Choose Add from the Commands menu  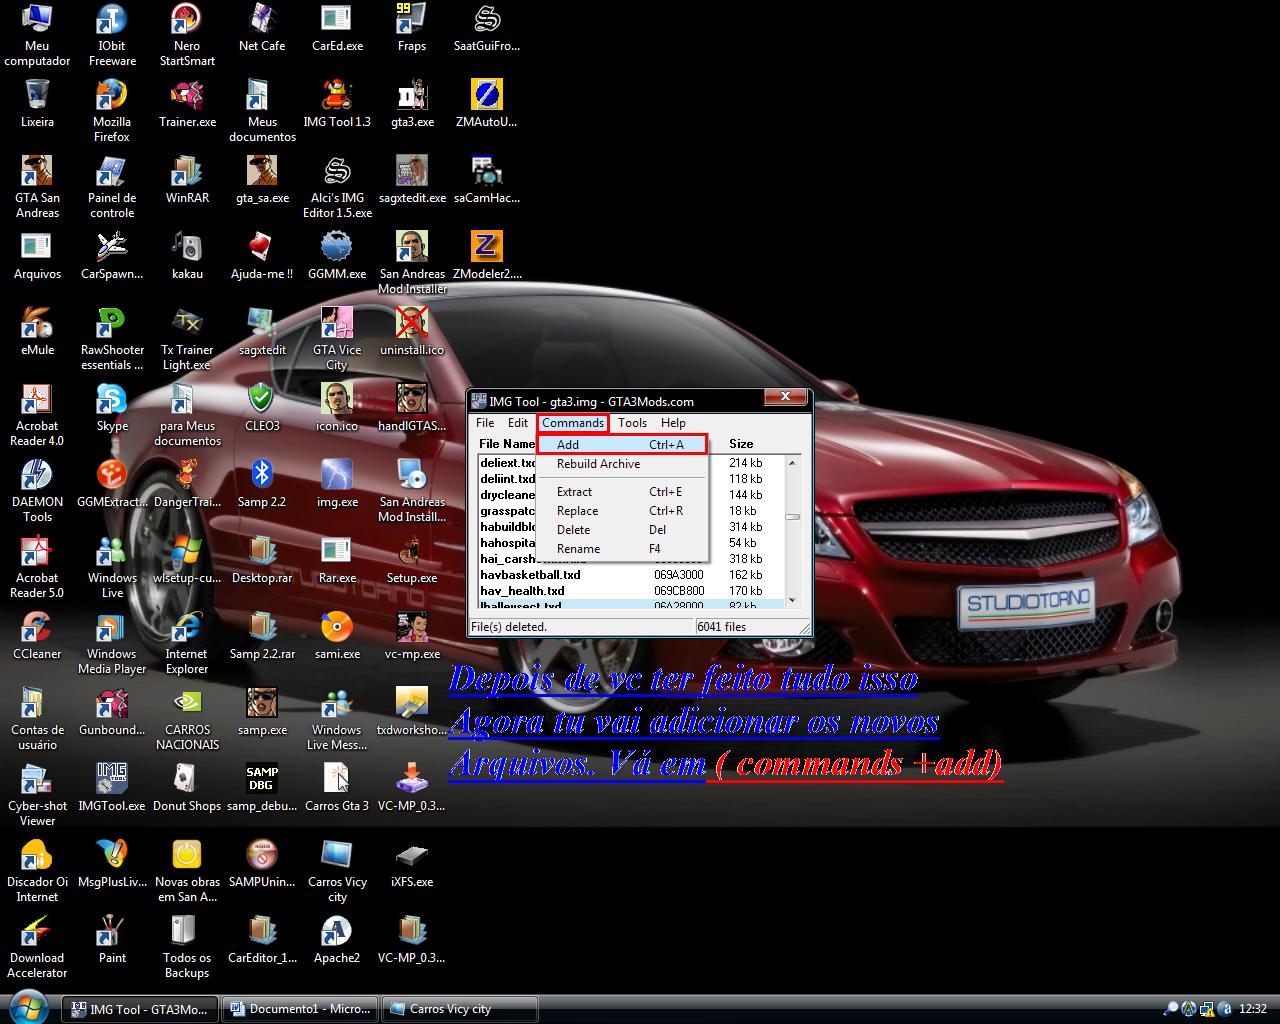[x=622, y=445]
